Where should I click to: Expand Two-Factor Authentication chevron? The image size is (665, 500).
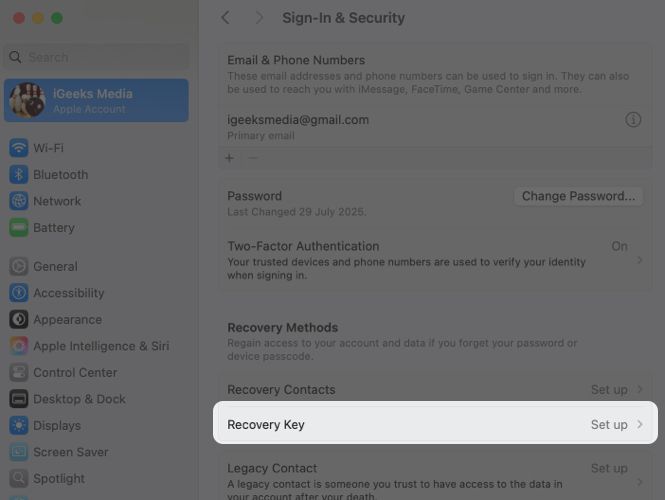tap(640, 260)
